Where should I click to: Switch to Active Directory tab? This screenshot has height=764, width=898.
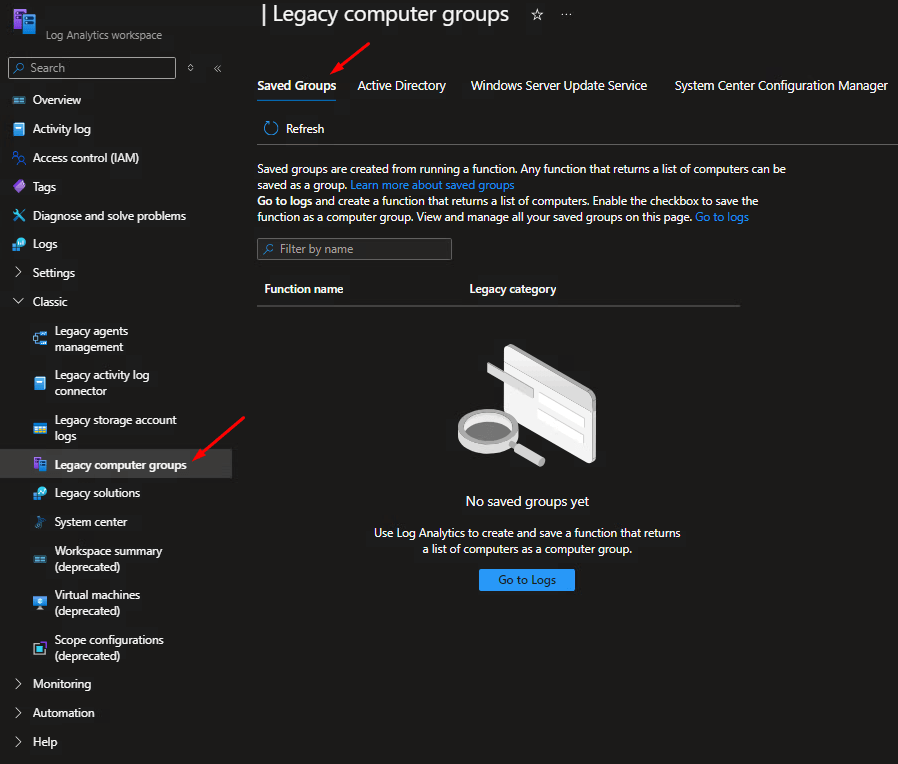(x=401, y=86)
